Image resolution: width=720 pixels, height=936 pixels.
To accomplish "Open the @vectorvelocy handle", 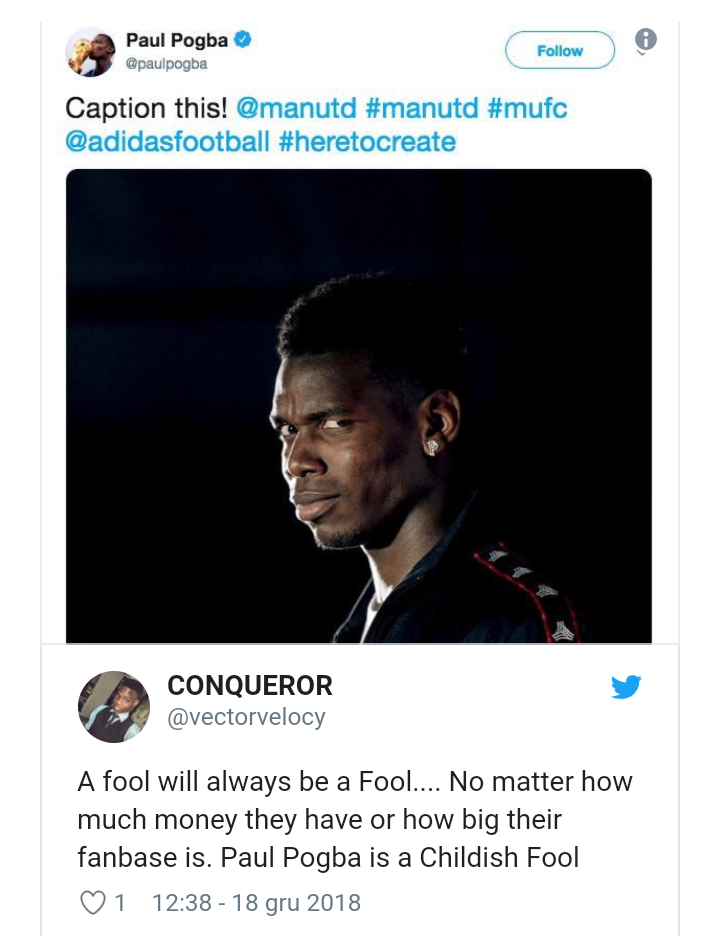I will [x=247, y=717].
